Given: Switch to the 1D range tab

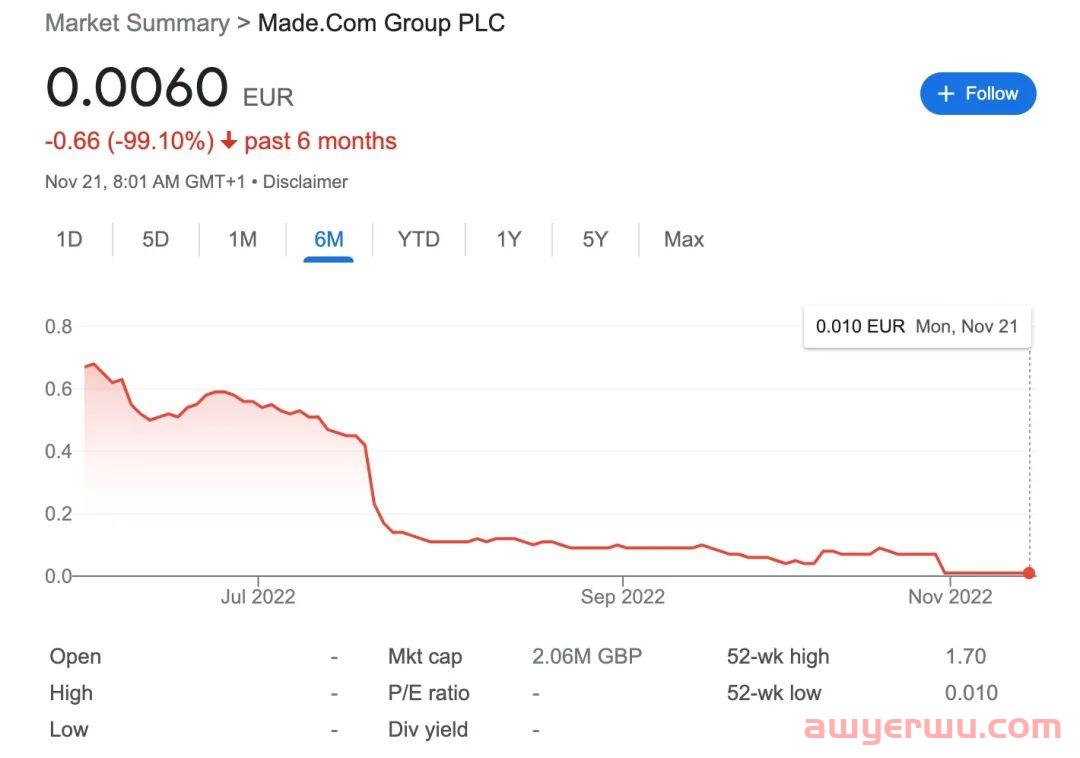Looking at the screenshot, I should [69, 239].
